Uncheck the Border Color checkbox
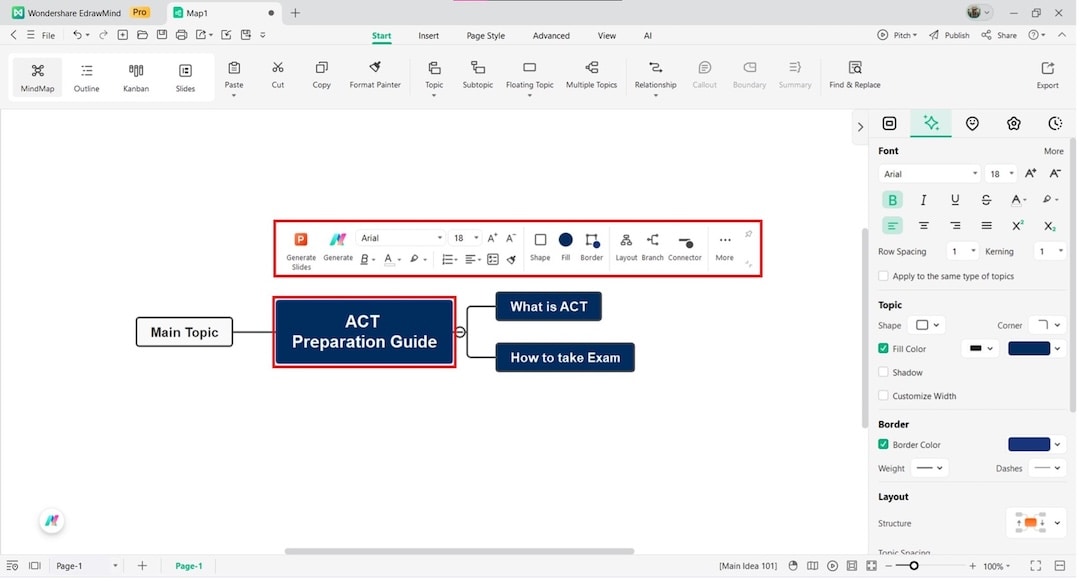 coord(884,445)
